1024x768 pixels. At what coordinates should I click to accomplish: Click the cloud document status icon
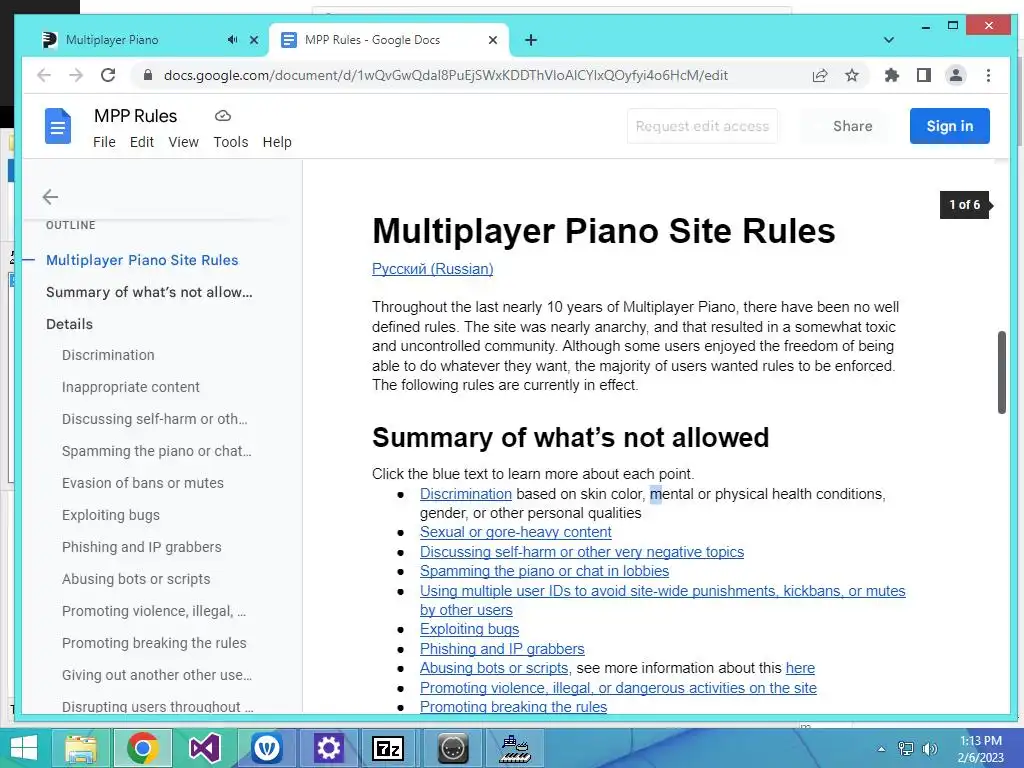click(x=223, y=116)
